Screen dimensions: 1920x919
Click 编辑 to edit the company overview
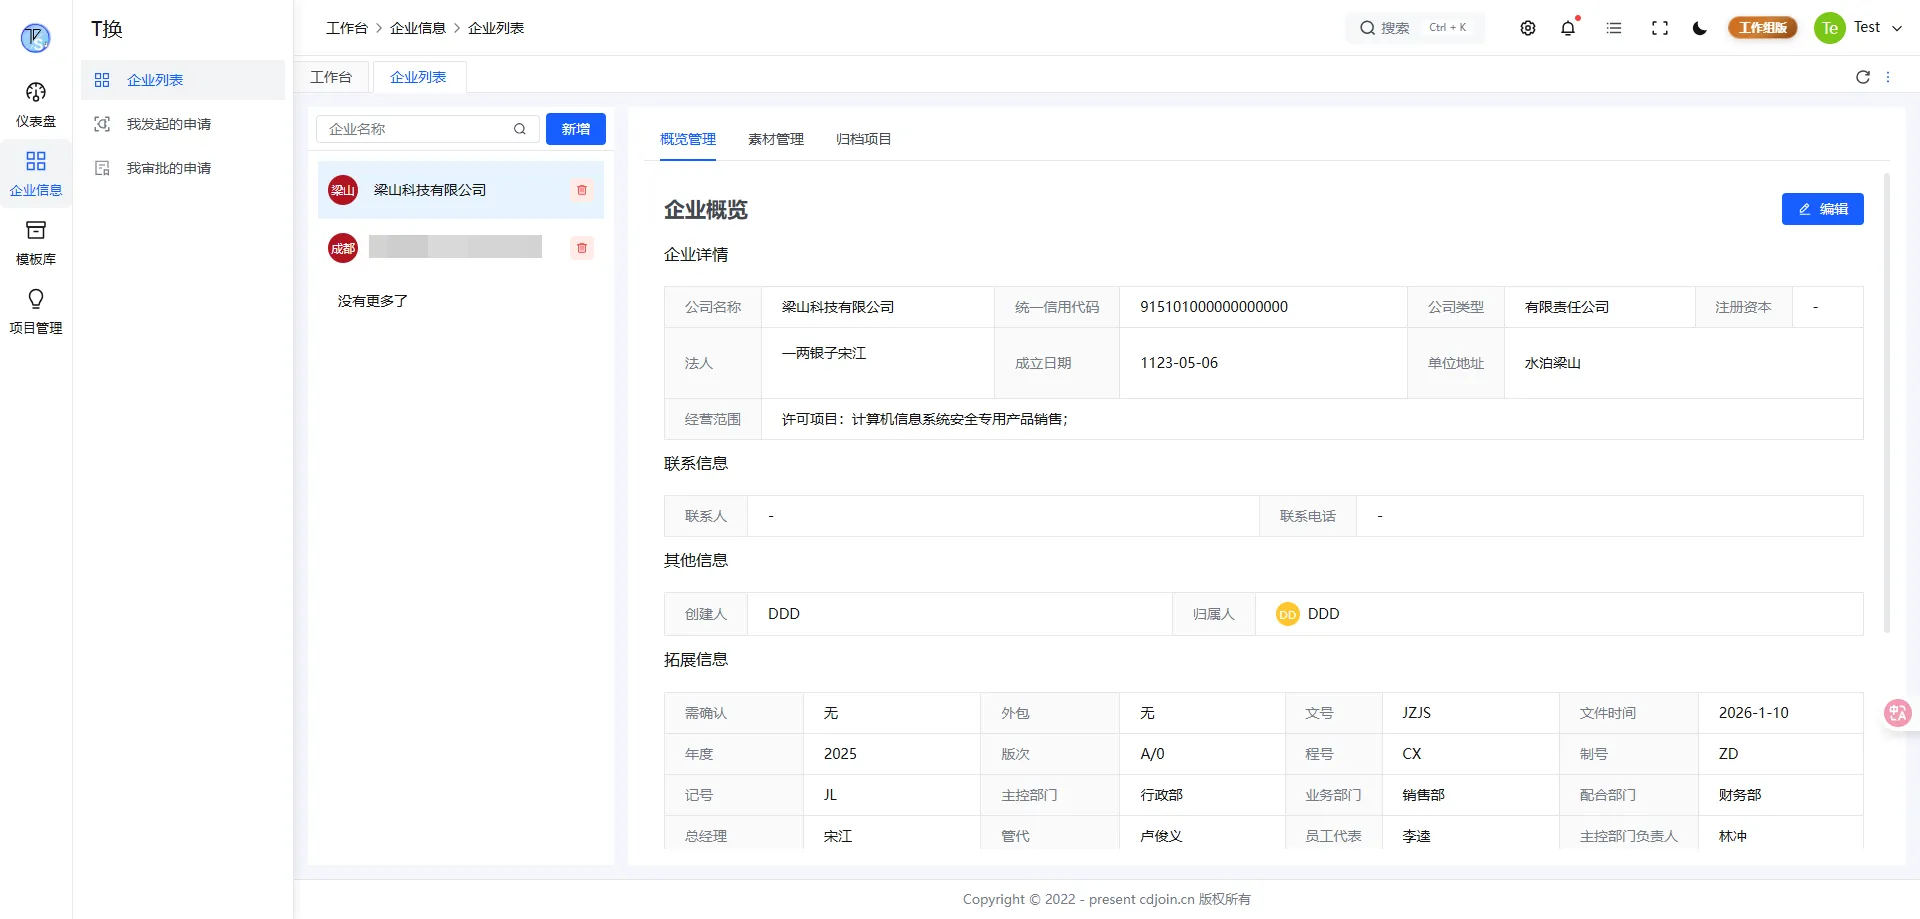[1822, 209]
